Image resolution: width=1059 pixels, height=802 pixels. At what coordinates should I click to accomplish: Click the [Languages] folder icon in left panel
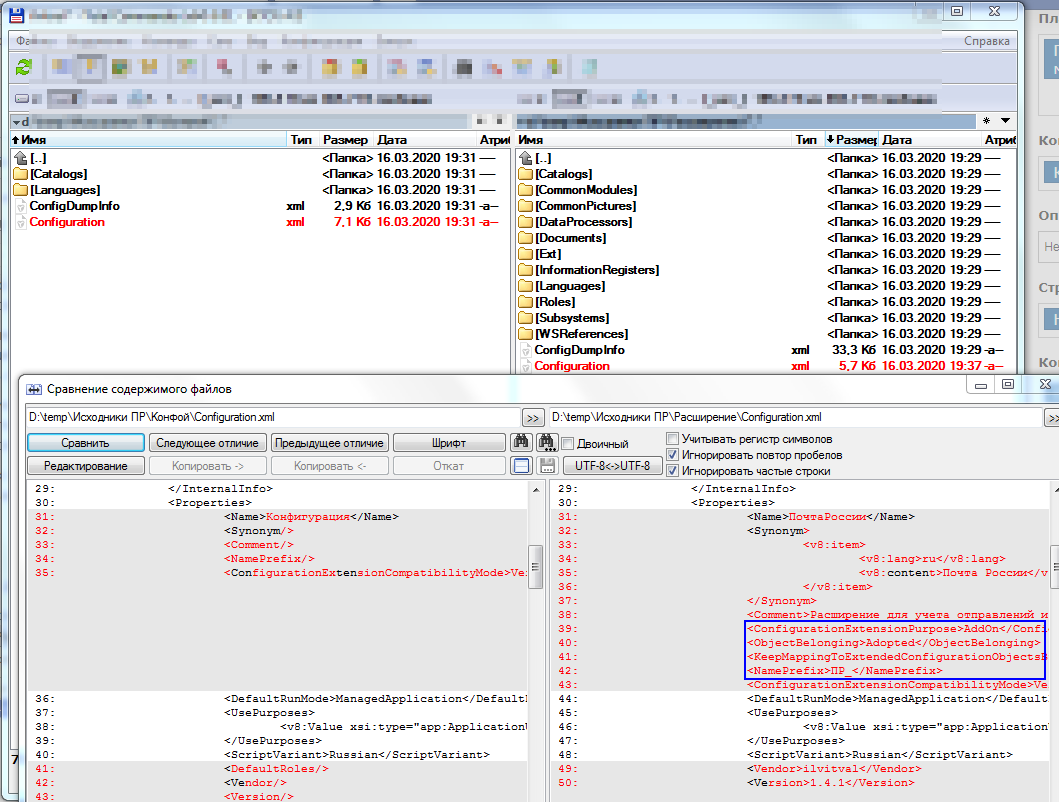point(20,190)
